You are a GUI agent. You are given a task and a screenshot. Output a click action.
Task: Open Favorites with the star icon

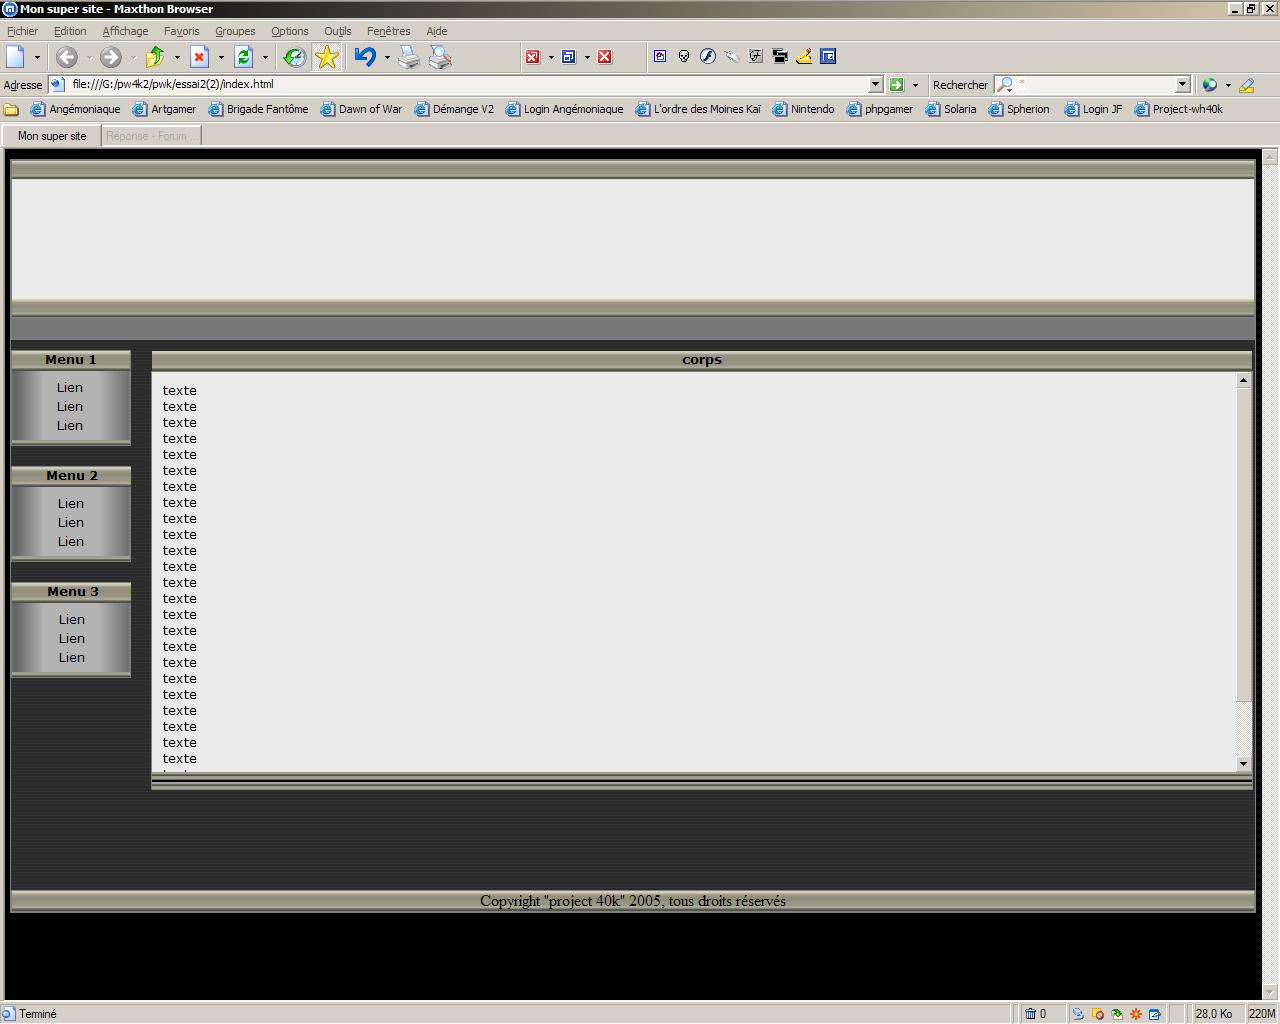coord(327,57)
